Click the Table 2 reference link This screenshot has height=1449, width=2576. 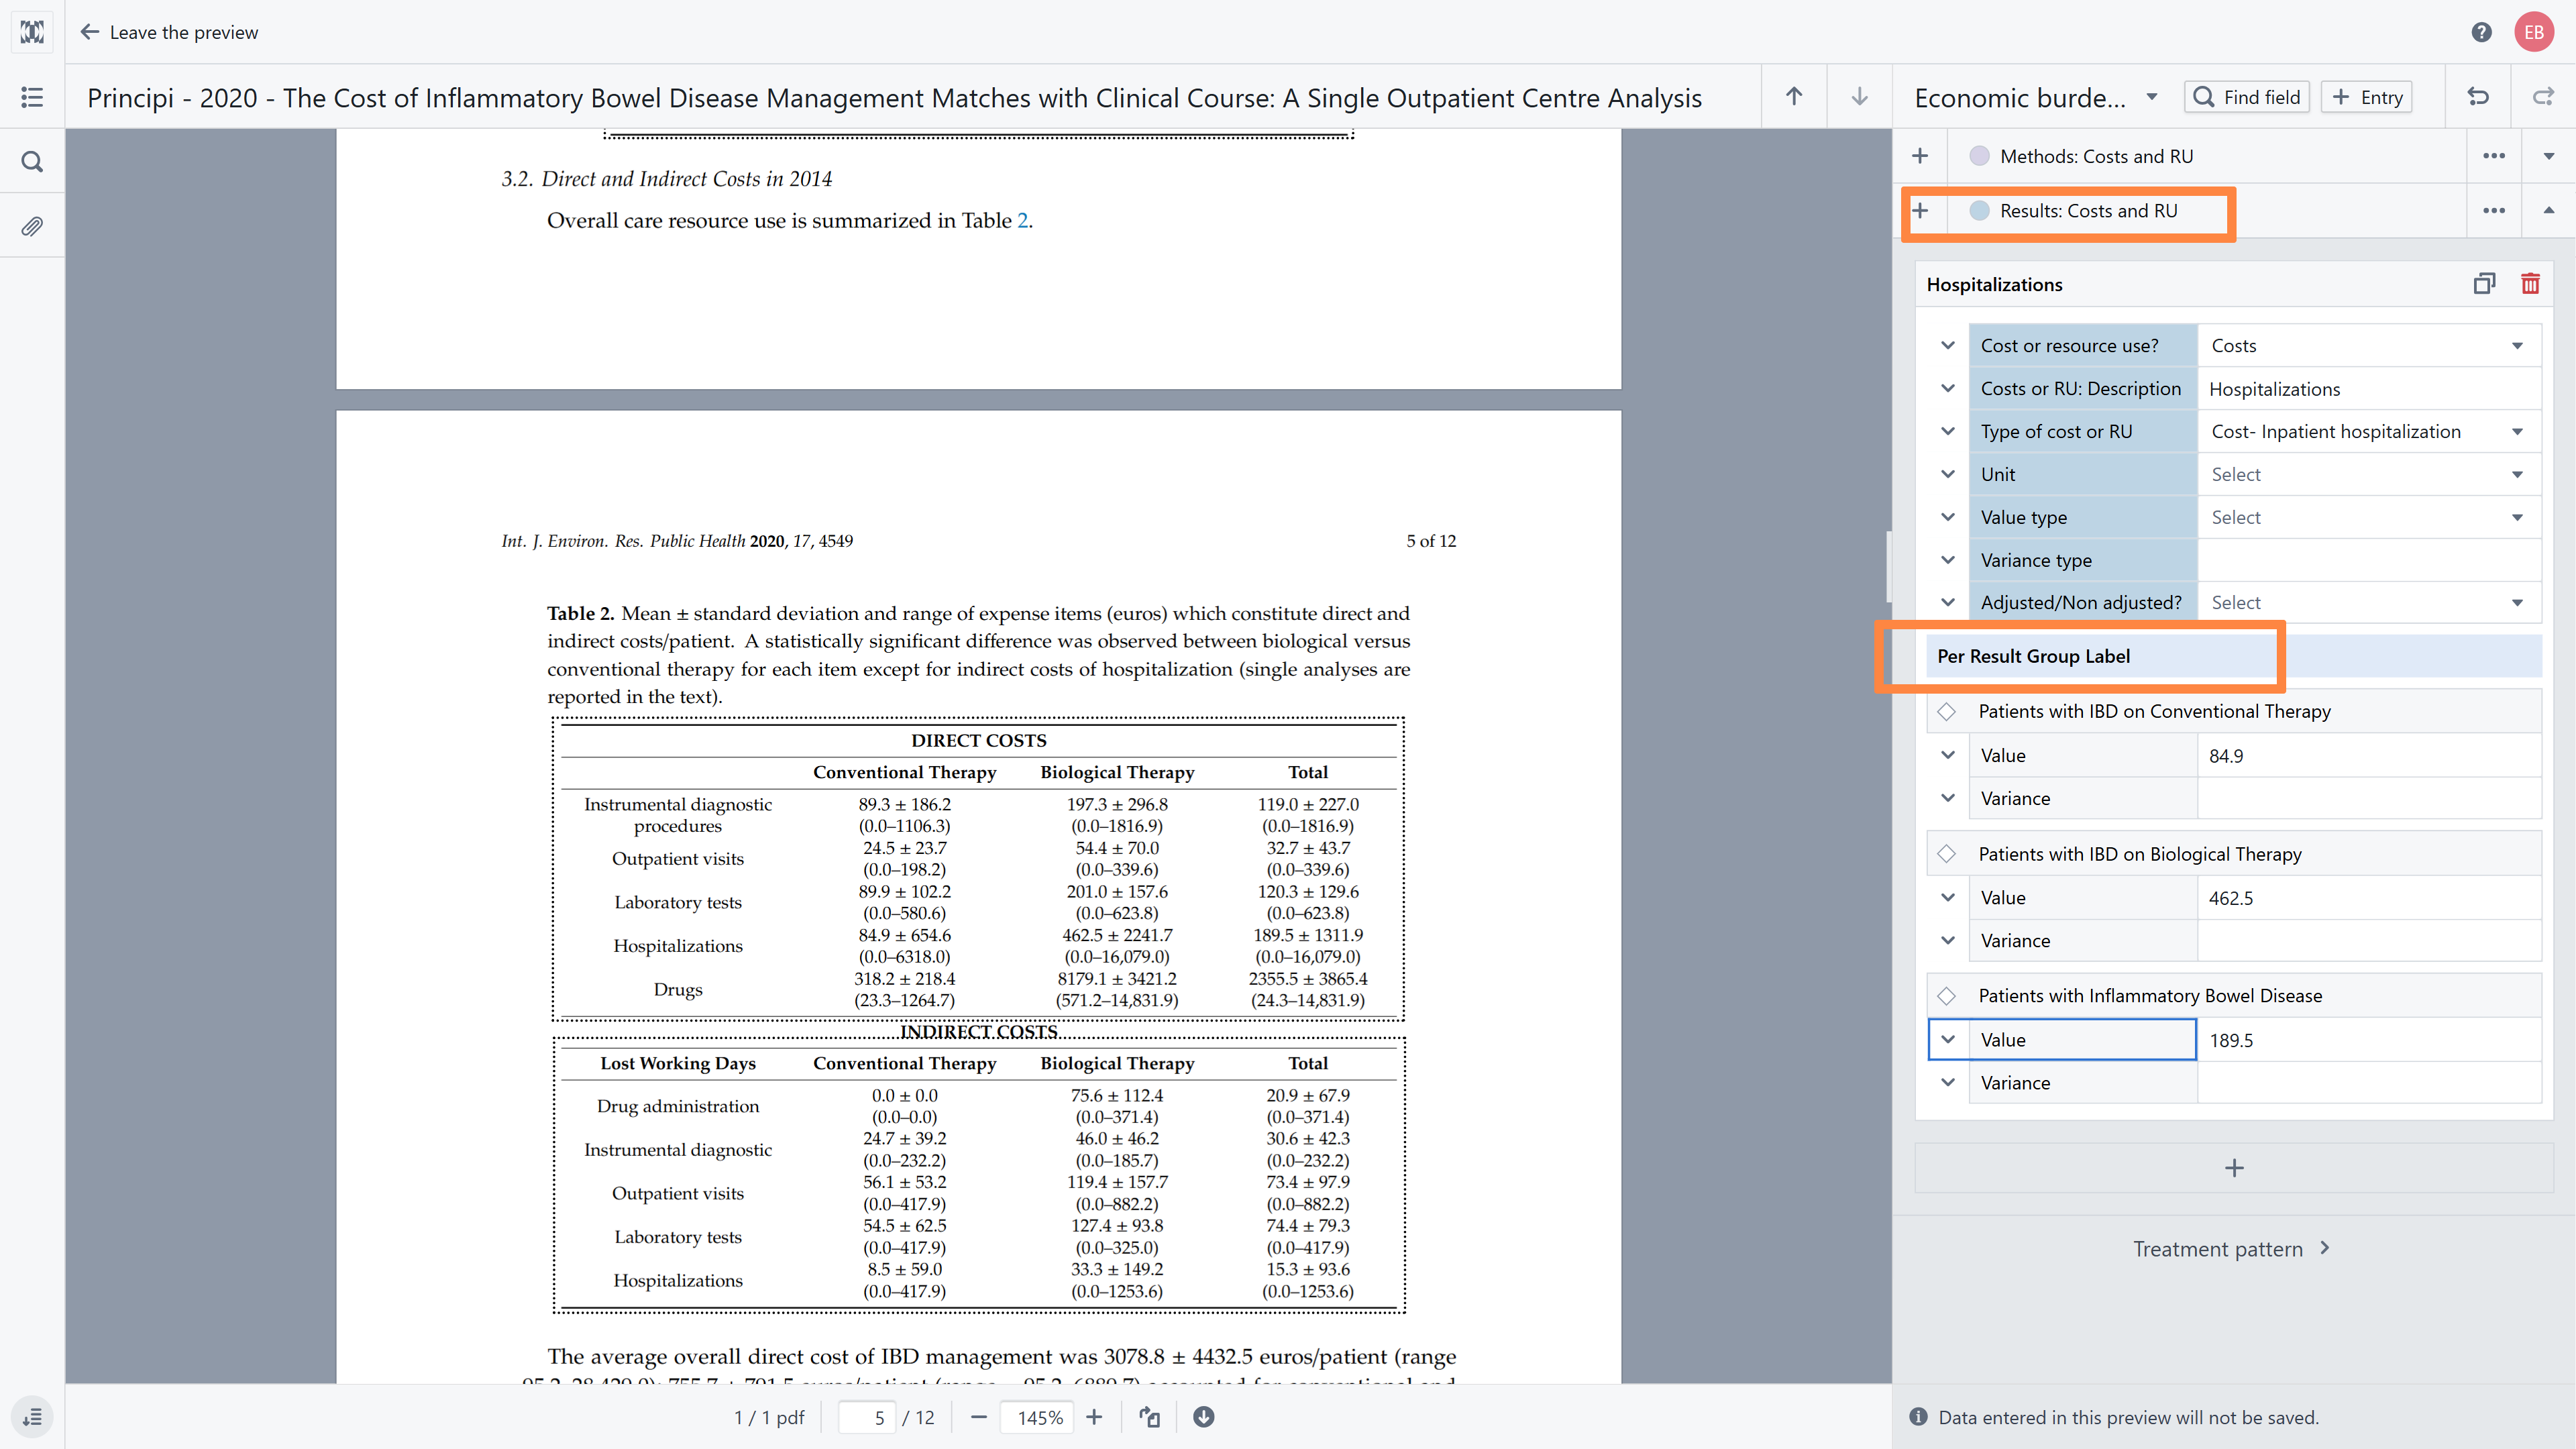click(x=1022, y=221)
